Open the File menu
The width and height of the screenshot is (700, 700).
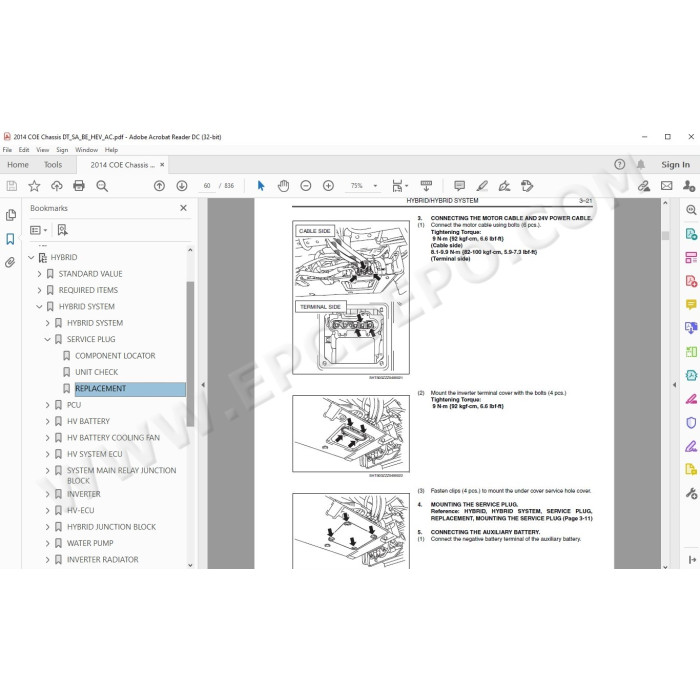pyautogui.click(x=7, y=150)
